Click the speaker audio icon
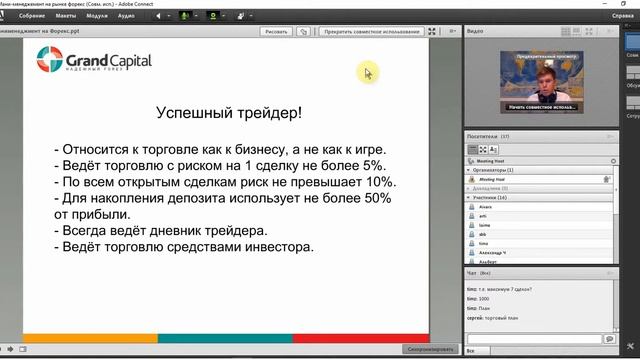 [158, 16]
